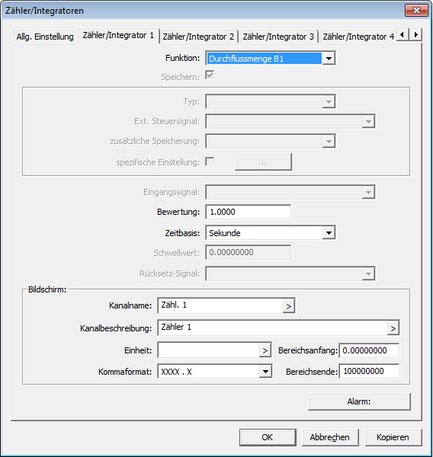
Task: Click the Kanalbeschreibung arrow button
Action: [393, 328]
